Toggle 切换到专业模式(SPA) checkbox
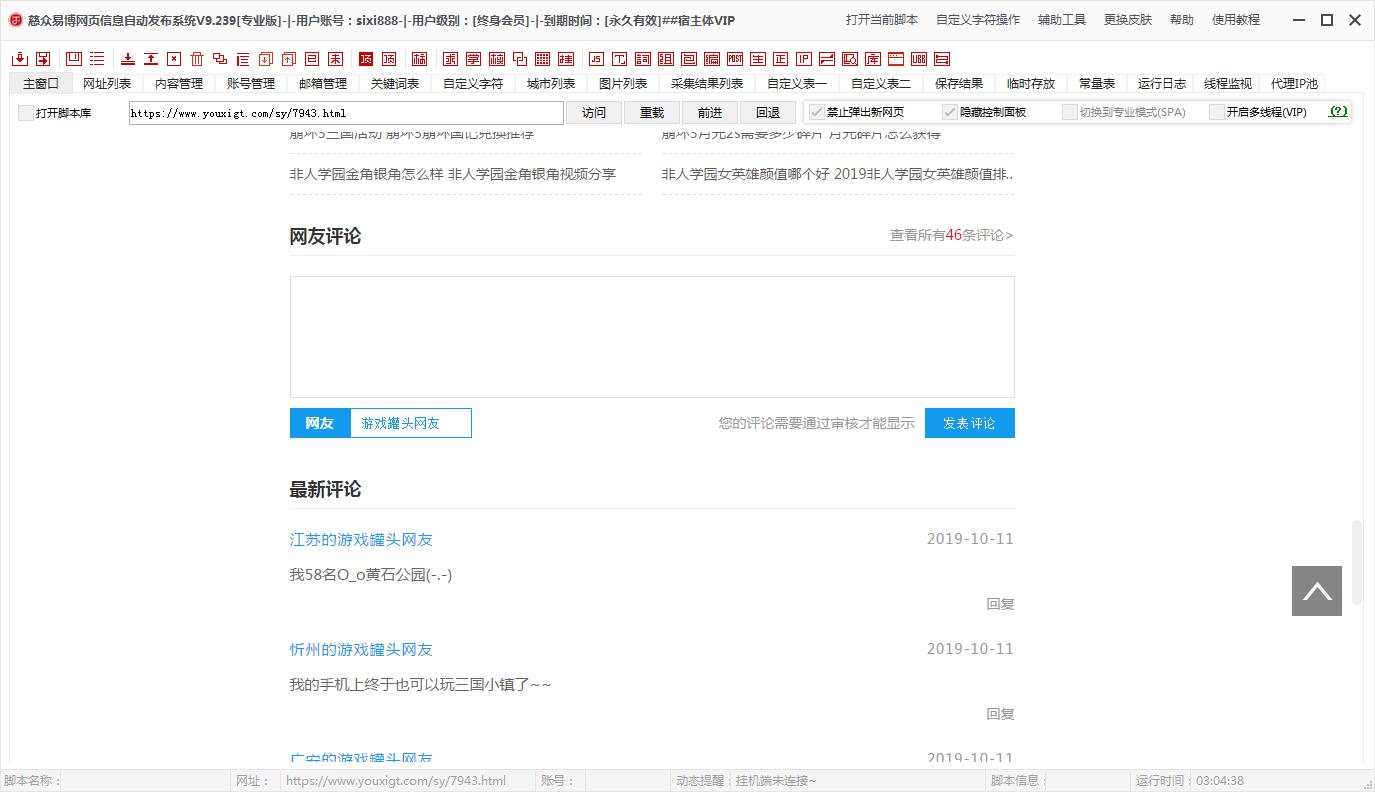 click(1070, 112)
